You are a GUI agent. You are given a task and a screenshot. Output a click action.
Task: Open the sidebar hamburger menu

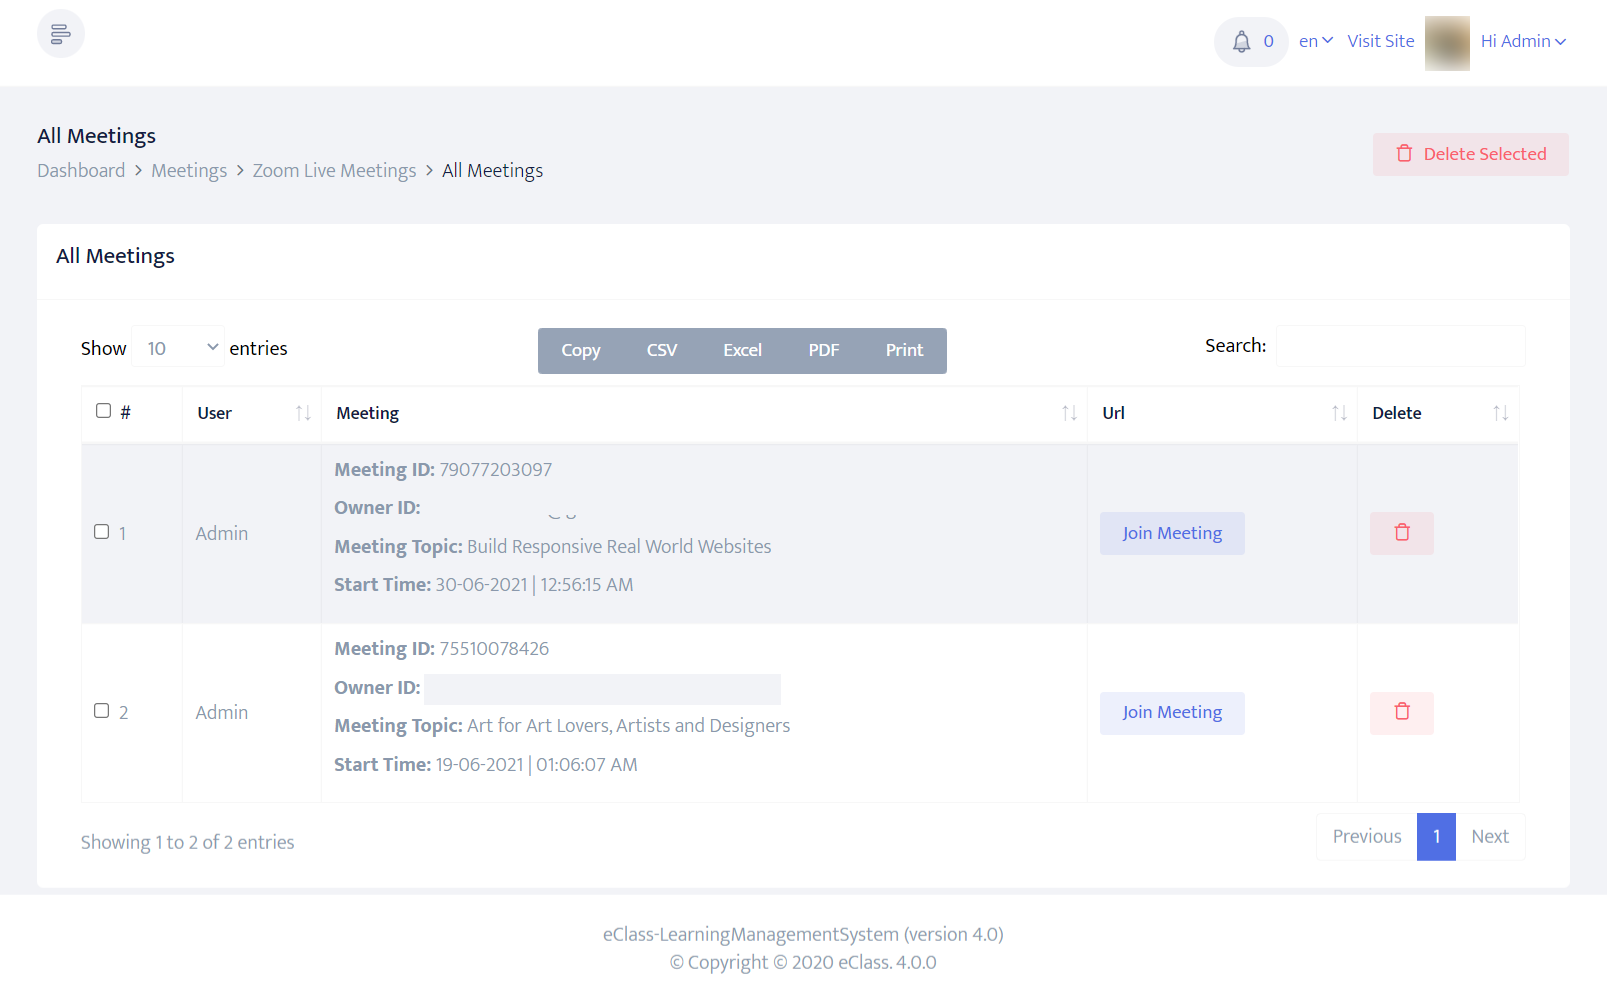point(60,33)
